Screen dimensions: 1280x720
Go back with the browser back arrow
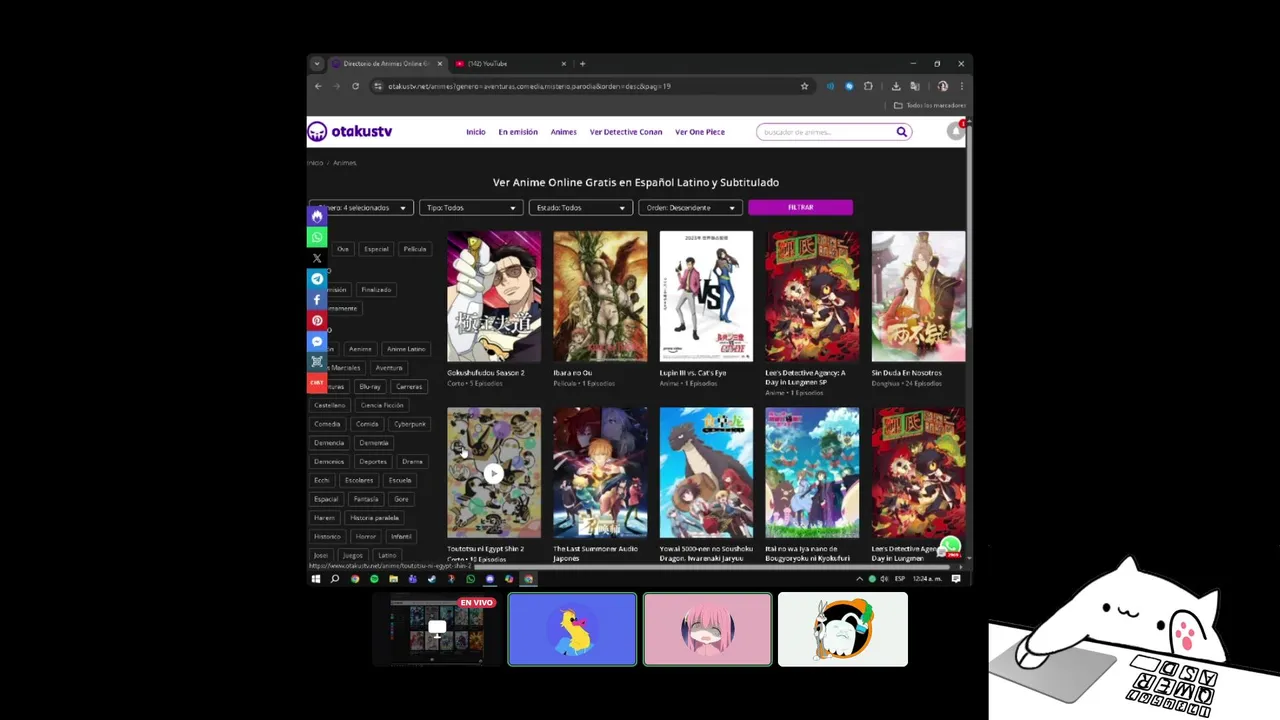click(x=318, y=86)
